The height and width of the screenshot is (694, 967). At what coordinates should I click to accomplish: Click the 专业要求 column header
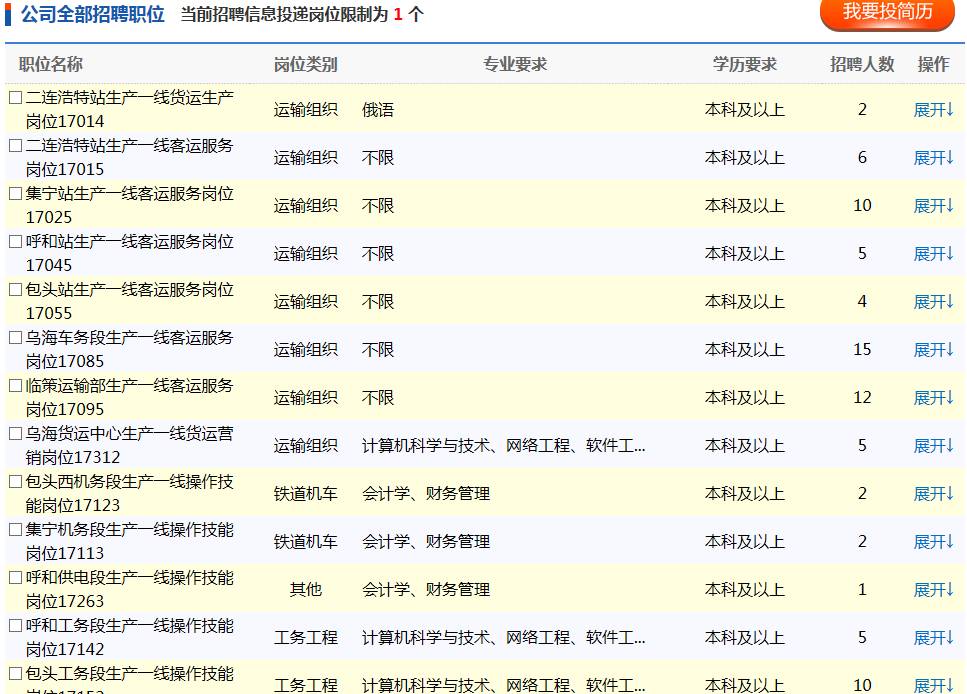tap(515, 64)
